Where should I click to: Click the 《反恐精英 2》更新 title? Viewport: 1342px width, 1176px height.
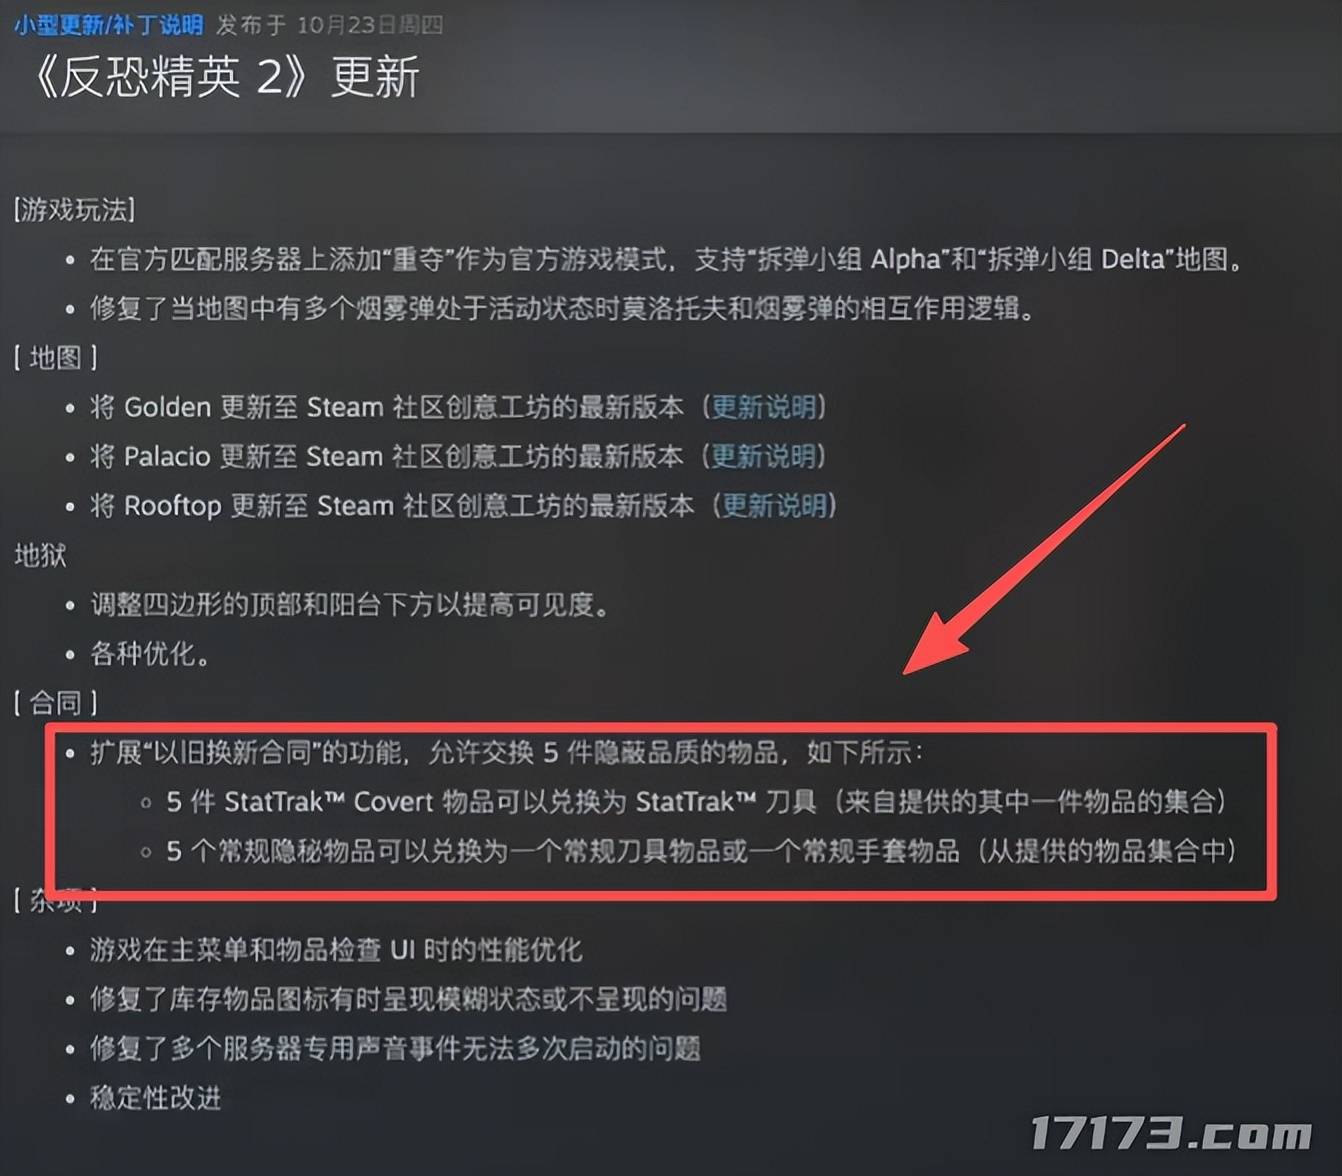pos(224,76)
